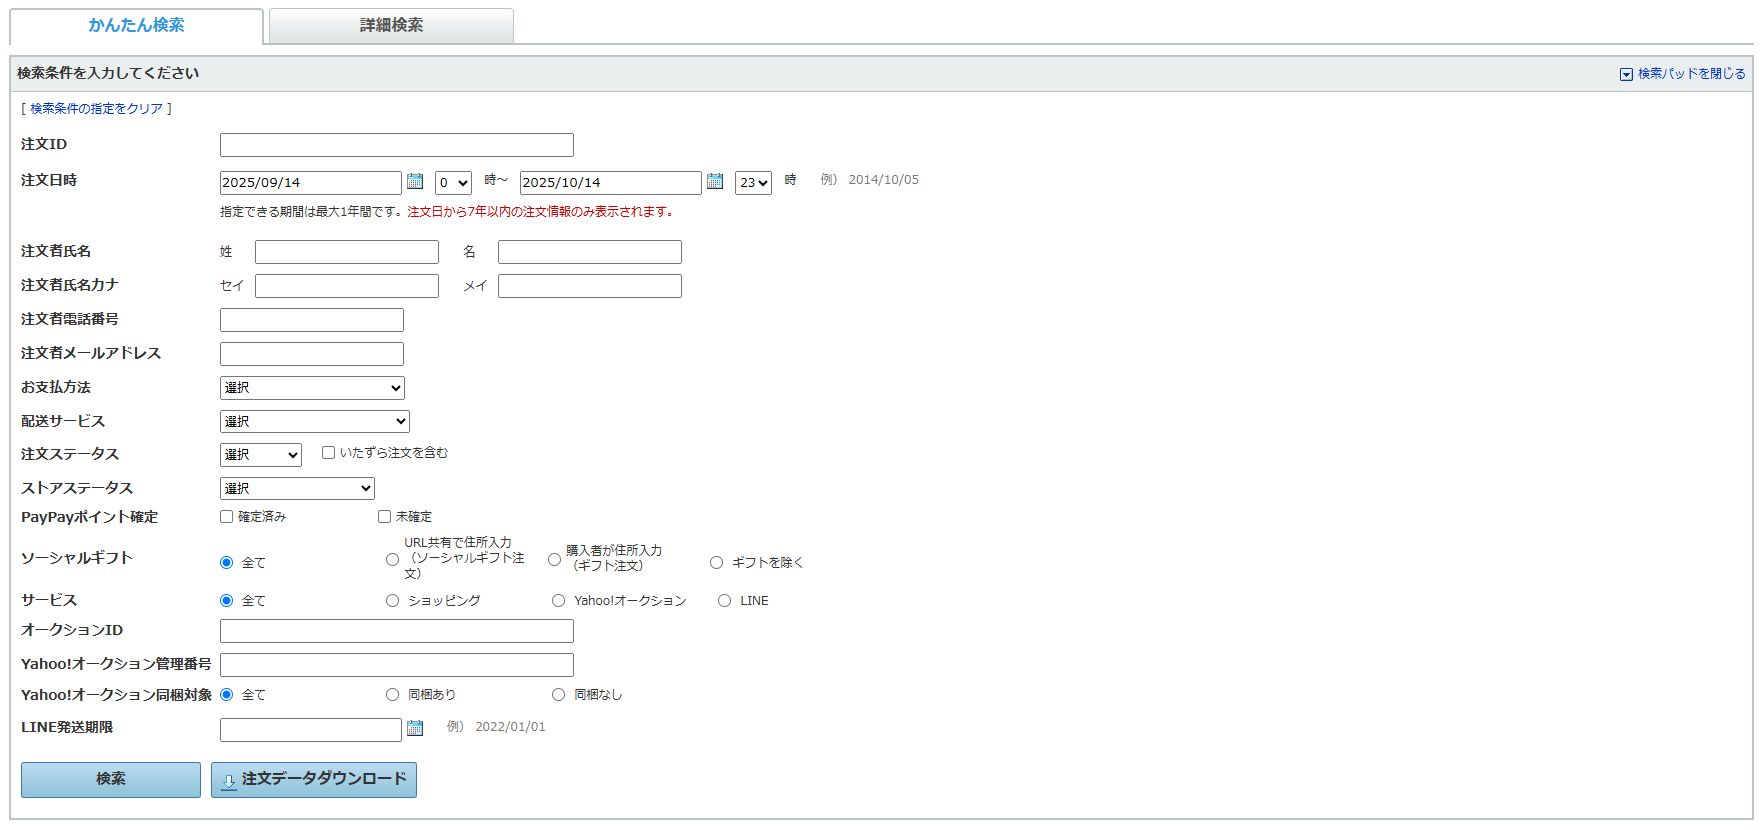The image size is (1762, 830).
Task: Open start hour dropdown showing 0
Action: click(453, 183)
